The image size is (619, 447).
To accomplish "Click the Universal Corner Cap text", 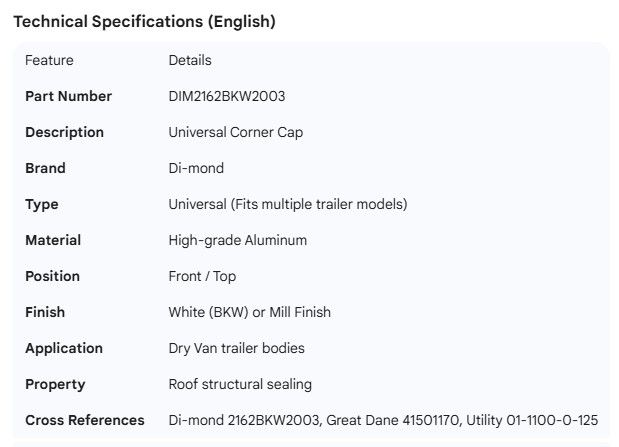I will 236,132.
